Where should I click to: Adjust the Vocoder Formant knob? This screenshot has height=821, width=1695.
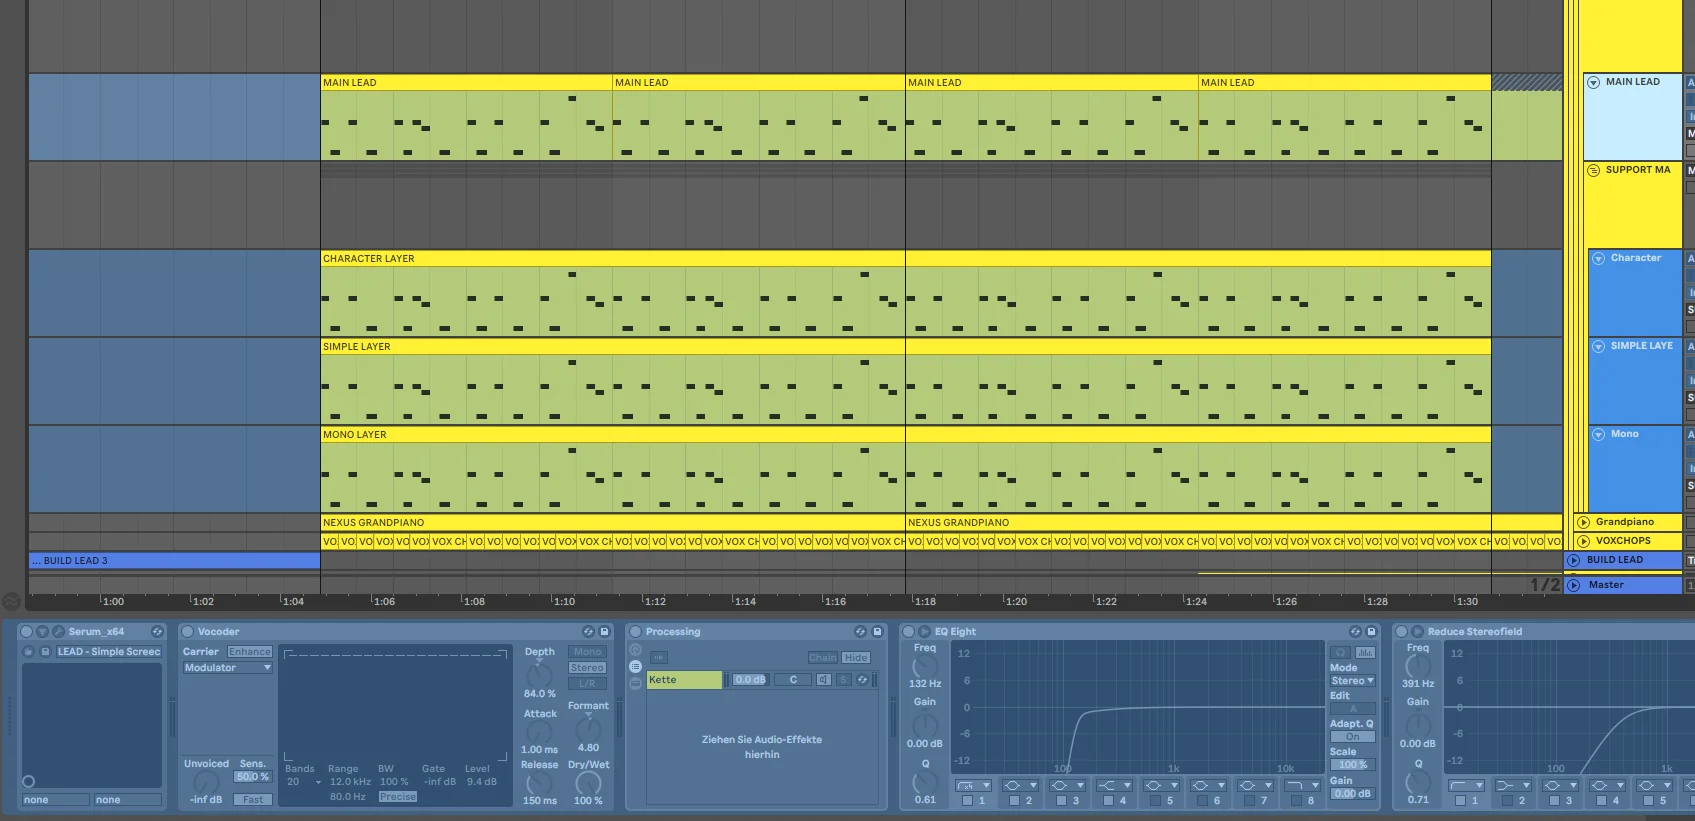588,728
